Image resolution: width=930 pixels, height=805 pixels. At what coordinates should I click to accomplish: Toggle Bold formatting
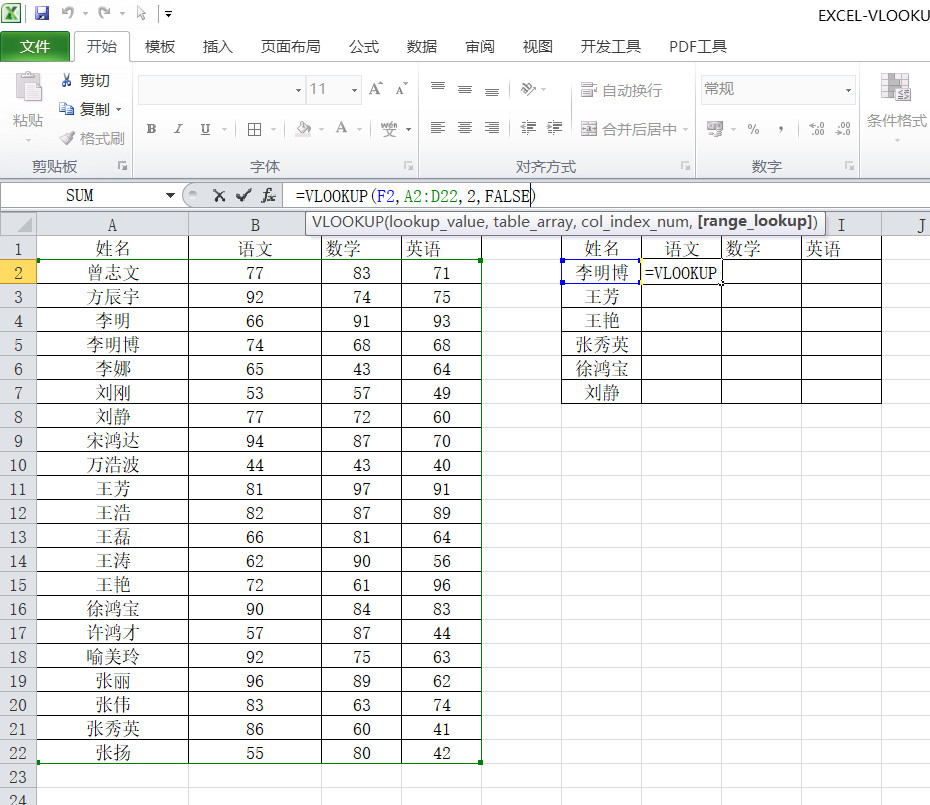coord(151,129)
